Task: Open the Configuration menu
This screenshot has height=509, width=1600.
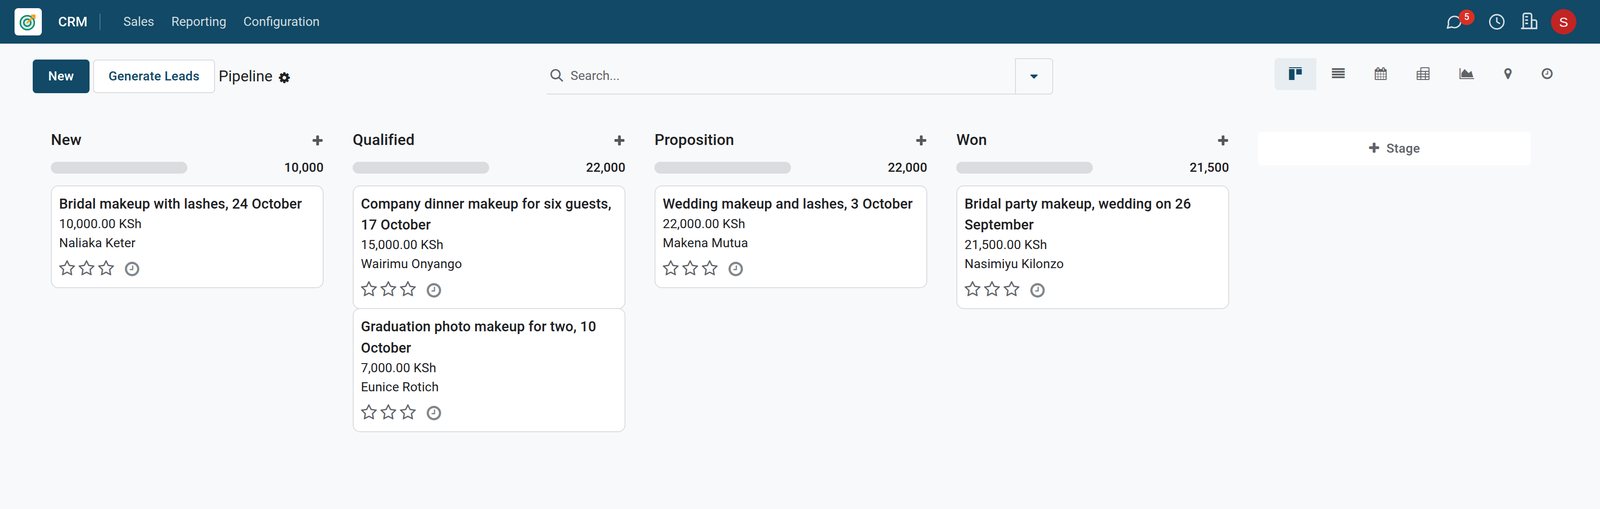Action: [282, 22]
